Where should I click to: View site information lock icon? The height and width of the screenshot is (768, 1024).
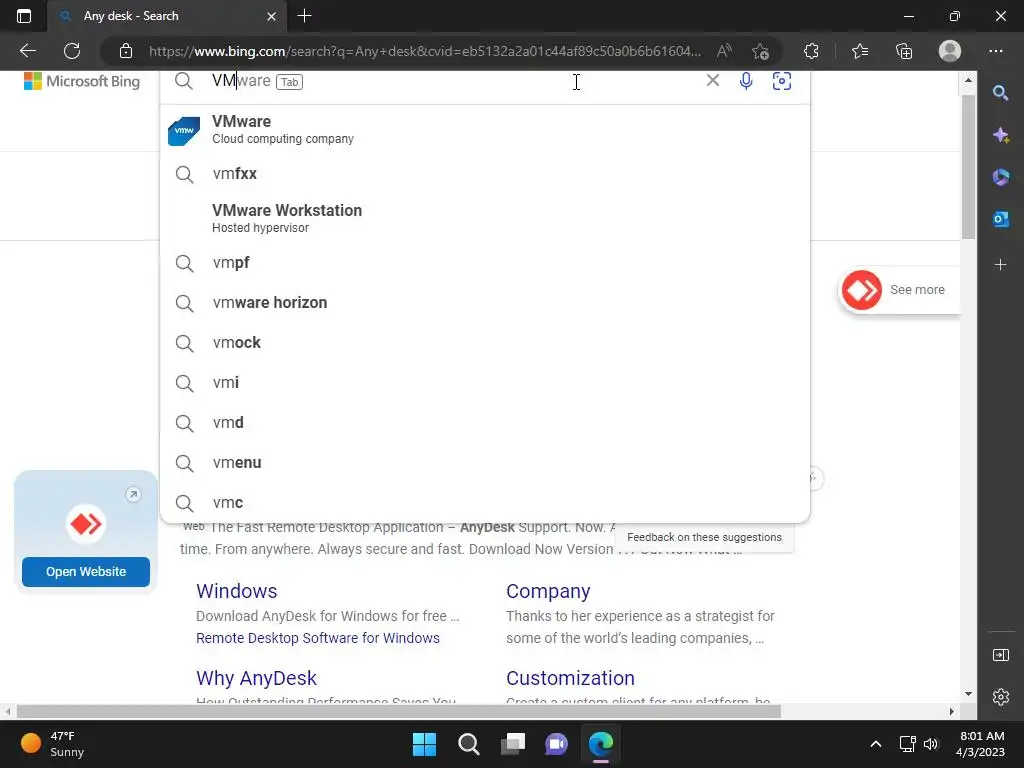(x=126, y=51)
